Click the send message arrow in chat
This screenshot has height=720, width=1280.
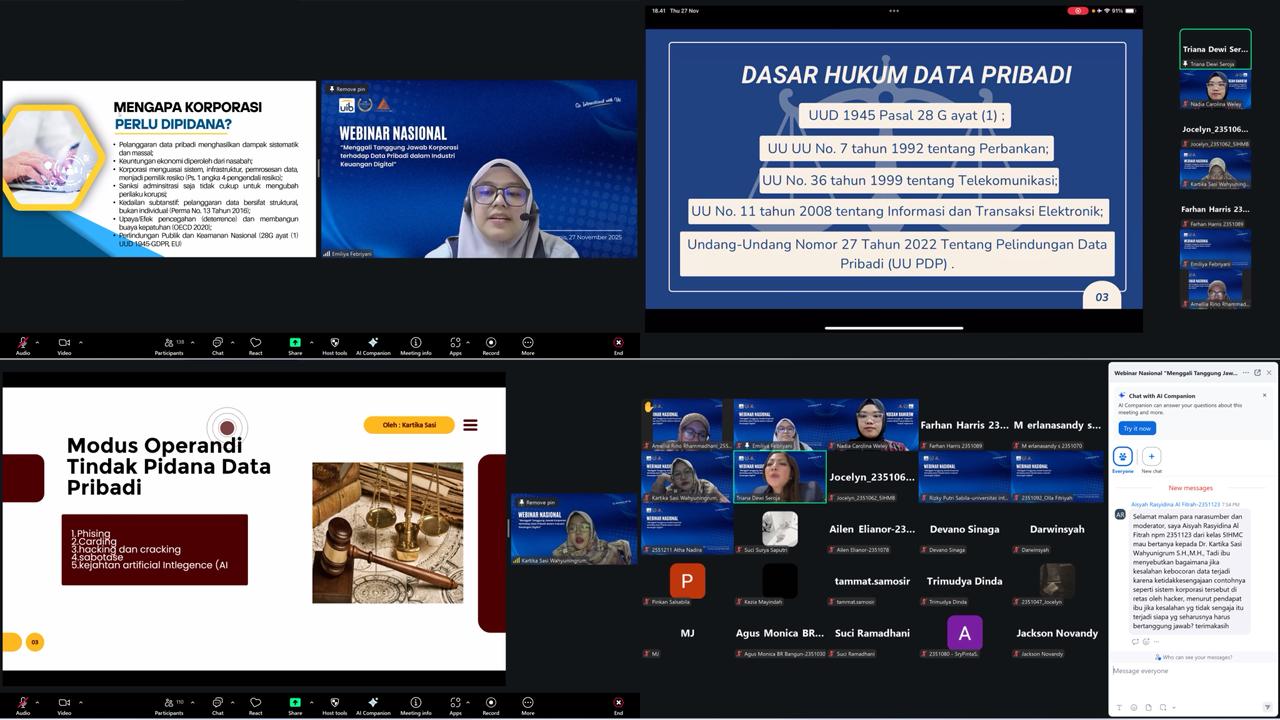point(1269,707)
